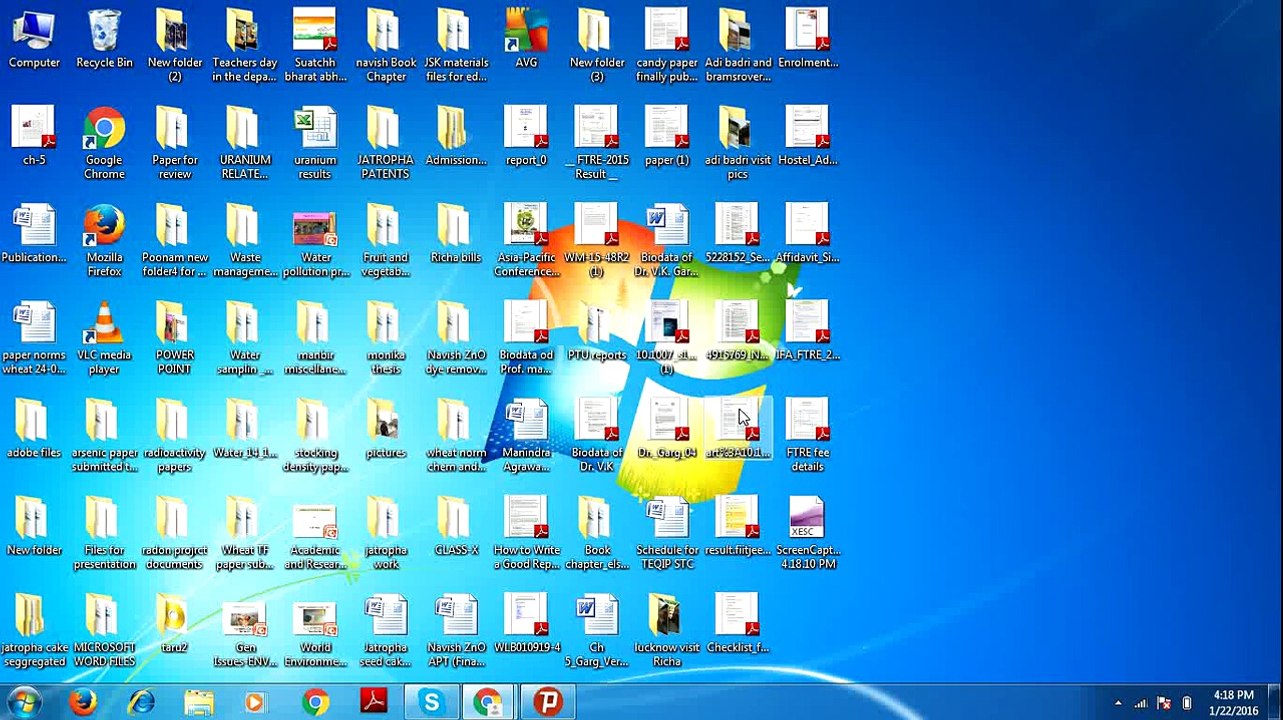
Task: Open the taskbar clock showing 4:18 PM
Action: click(1233, 702)
